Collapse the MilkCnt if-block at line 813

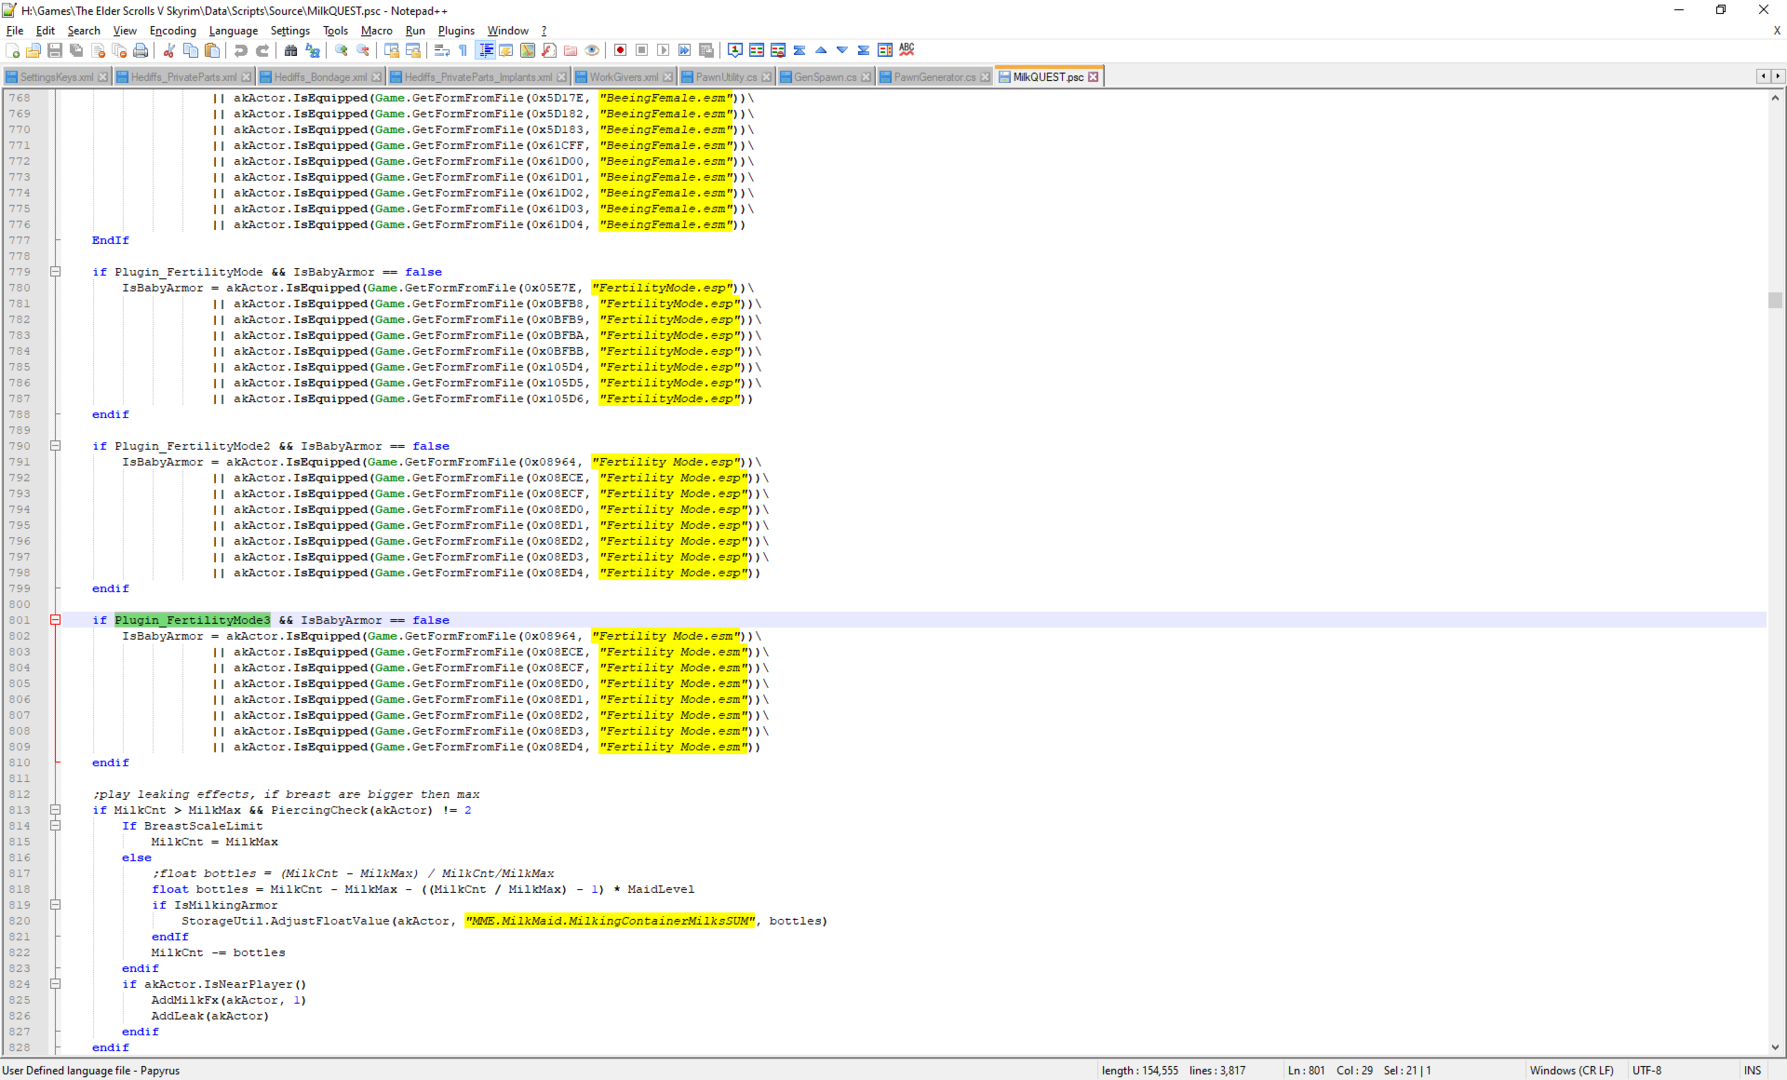click(x=55, y=810)
